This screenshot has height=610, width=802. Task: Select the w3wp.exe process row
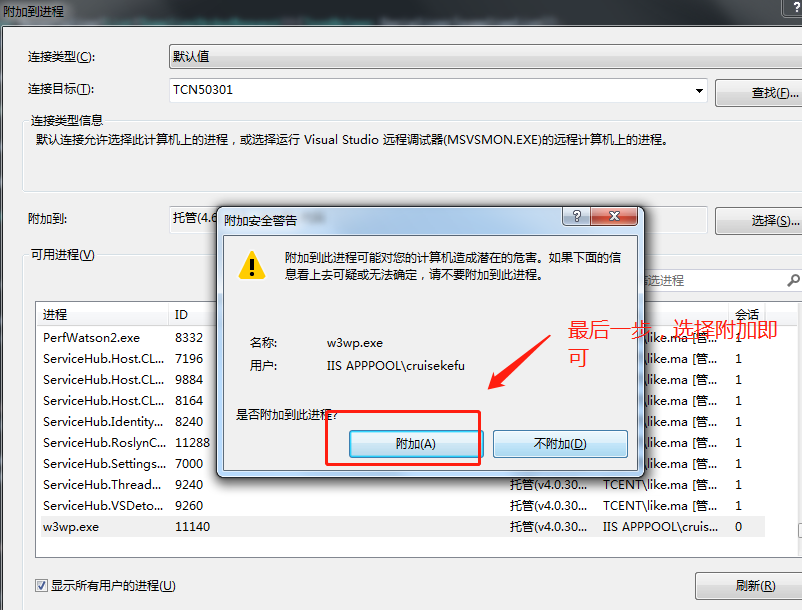(x=403, y=527)
